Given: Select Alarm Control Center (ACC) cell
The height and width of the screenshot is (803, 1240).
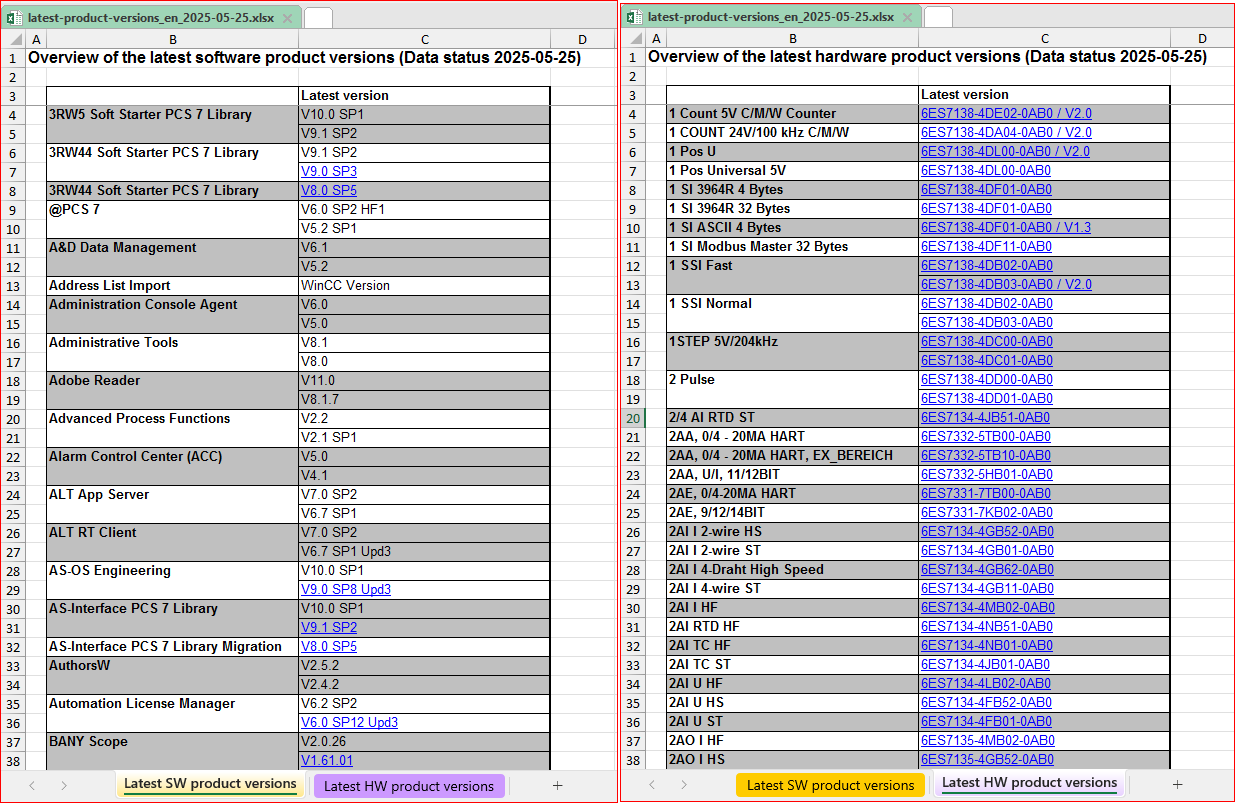Looking at the screenshot, I should point(172,465).
